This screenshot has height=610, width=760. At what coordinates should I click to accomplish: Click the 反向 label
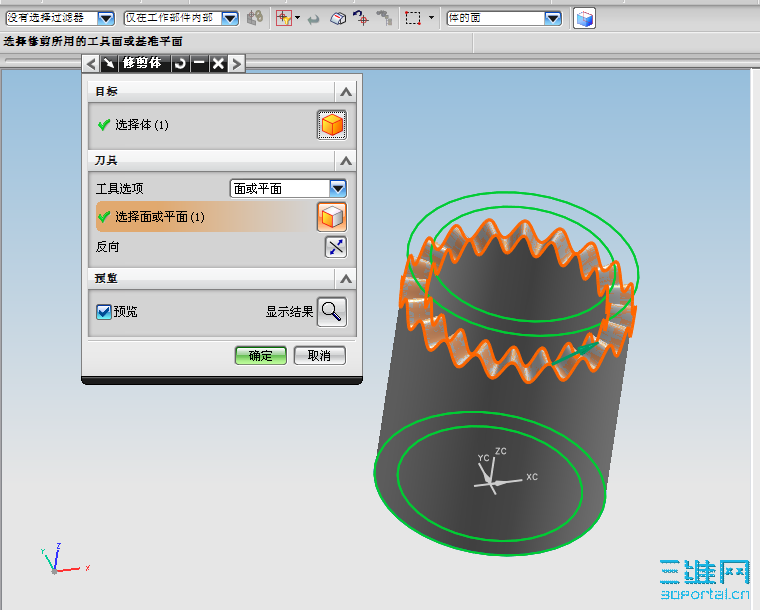[x=107, y=247]
